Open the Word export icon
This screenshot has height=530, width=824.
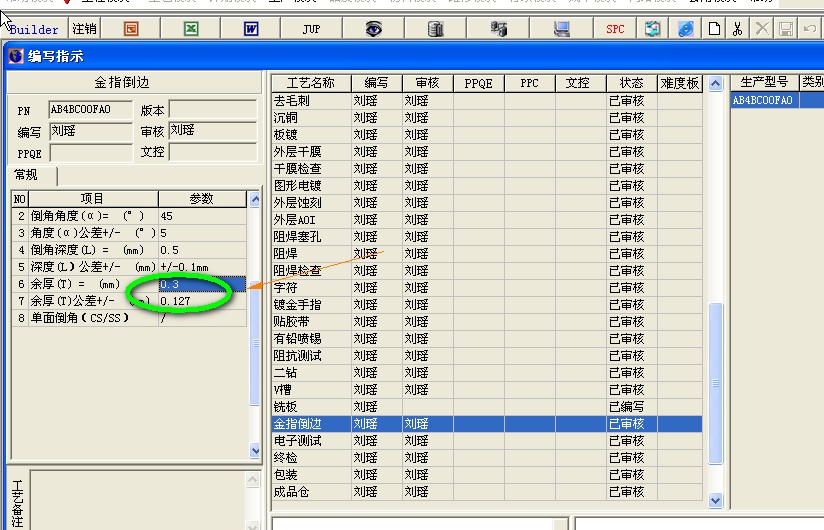tap(251, 29)
